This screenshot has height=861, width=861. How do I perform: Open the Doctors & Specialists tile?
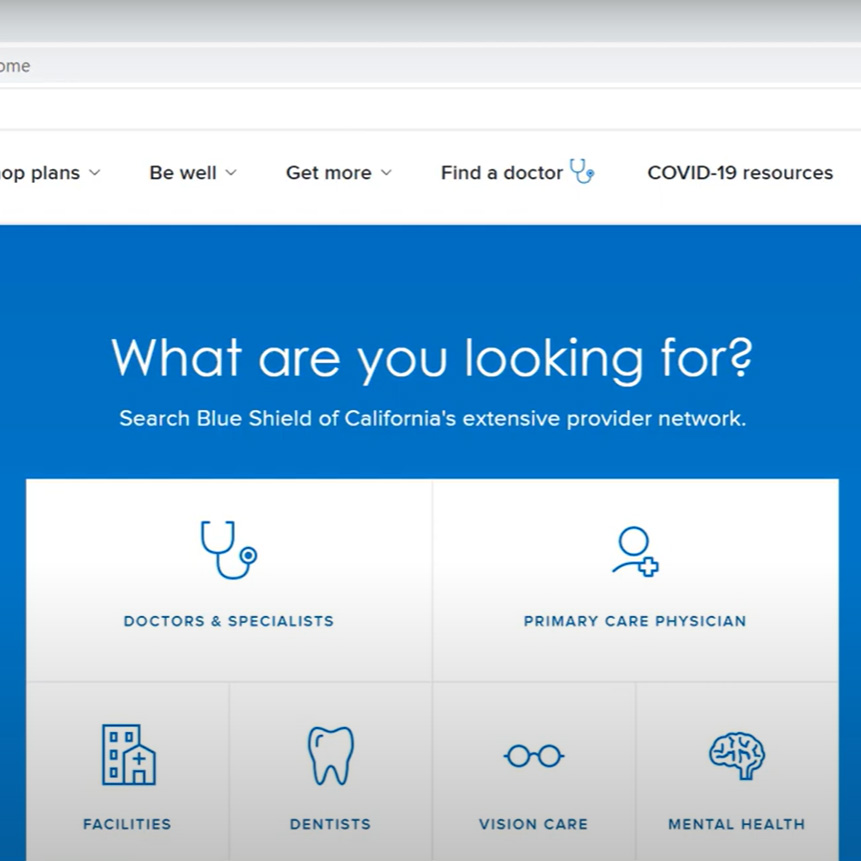click(x=228, y=580)
